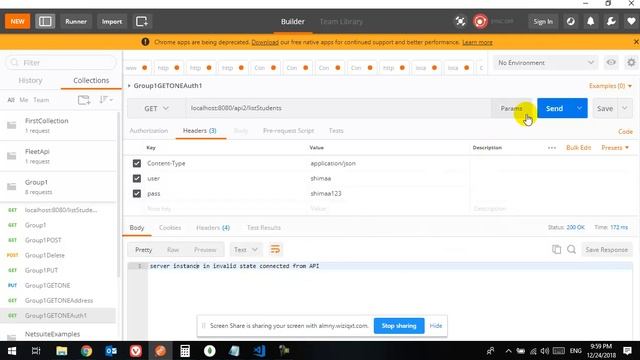This screenshot has width=640, height=360.
Task: Search within the response body
Action: 571,249
